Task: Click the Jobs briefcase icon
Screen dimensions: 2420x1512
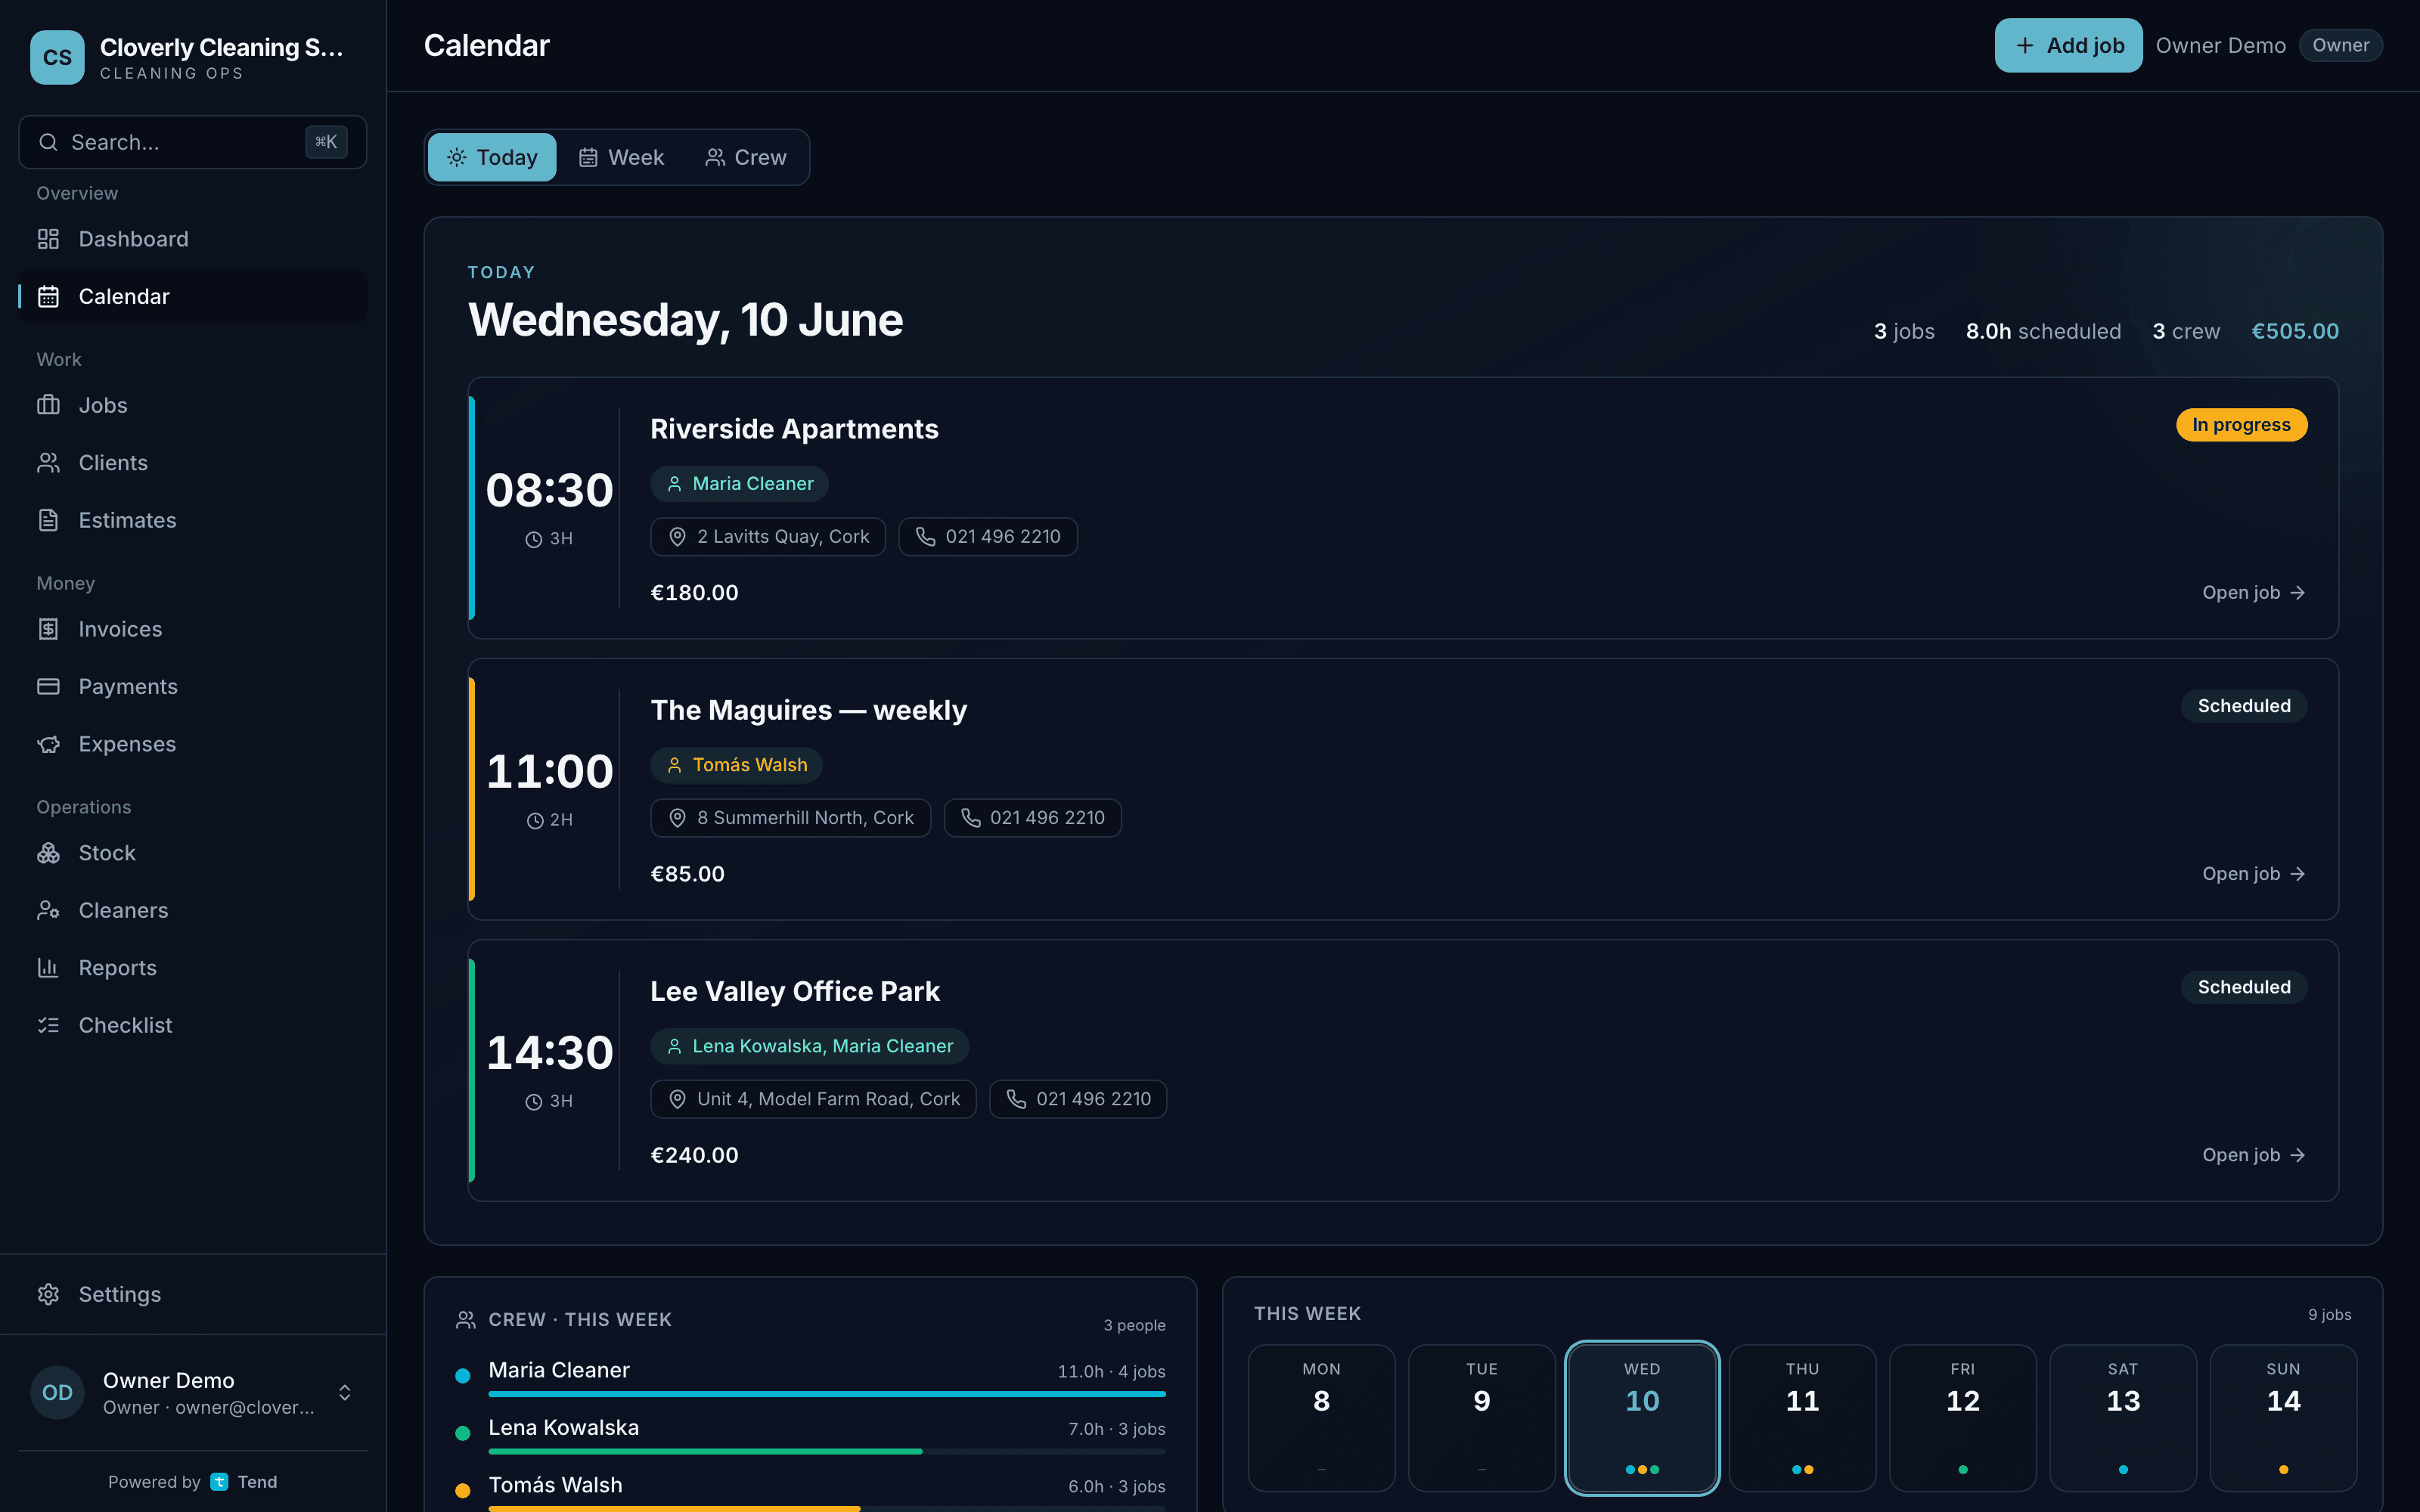Action: click(48, 405)
